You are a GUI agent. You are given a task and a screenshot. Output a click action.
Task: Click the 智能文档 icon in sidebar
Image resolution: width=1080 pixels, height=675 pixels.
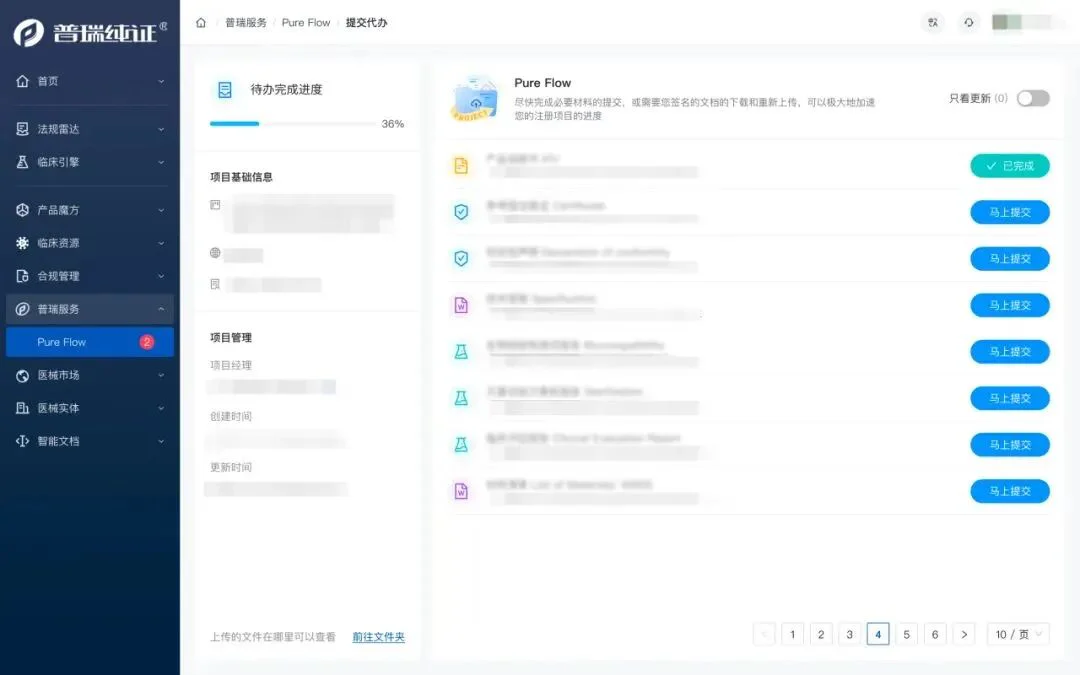point(23,442)
